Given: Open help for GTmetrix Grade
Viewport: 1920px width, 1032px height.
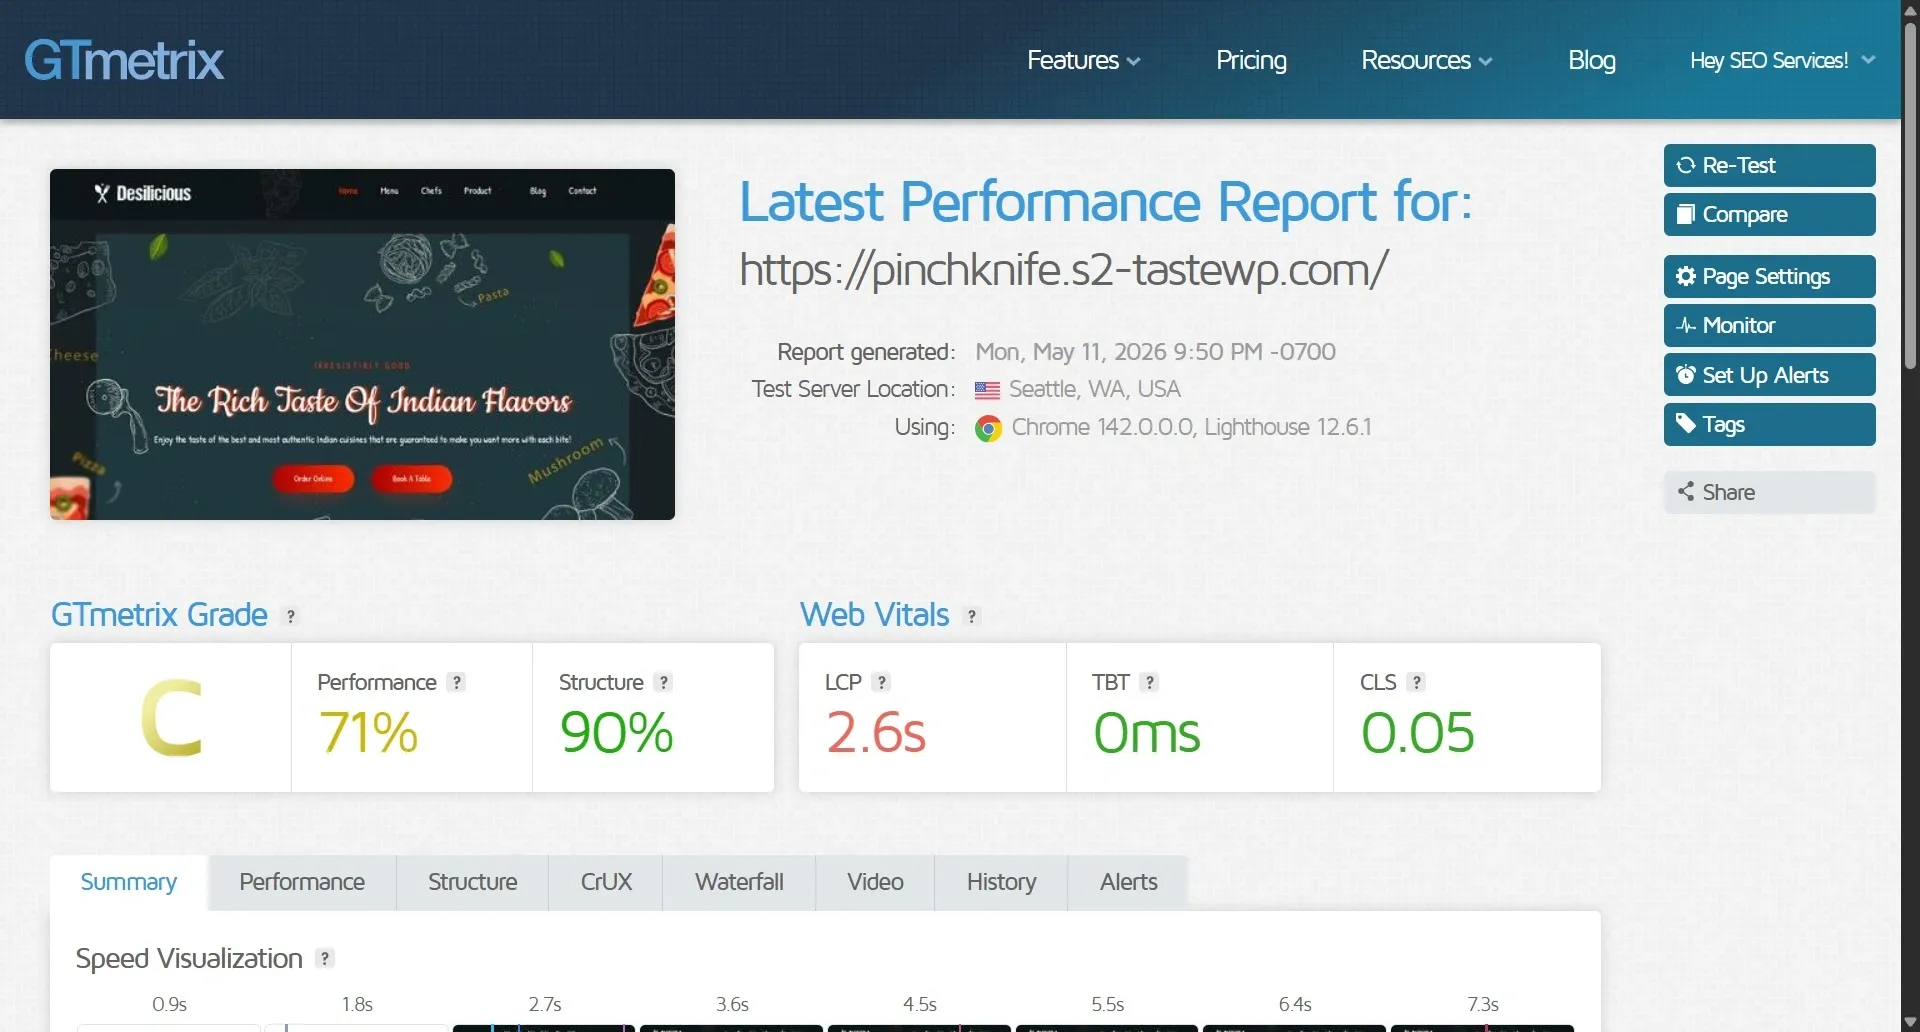Looking at the screenshot, I should pyautogui.click(x=291, y=616).
